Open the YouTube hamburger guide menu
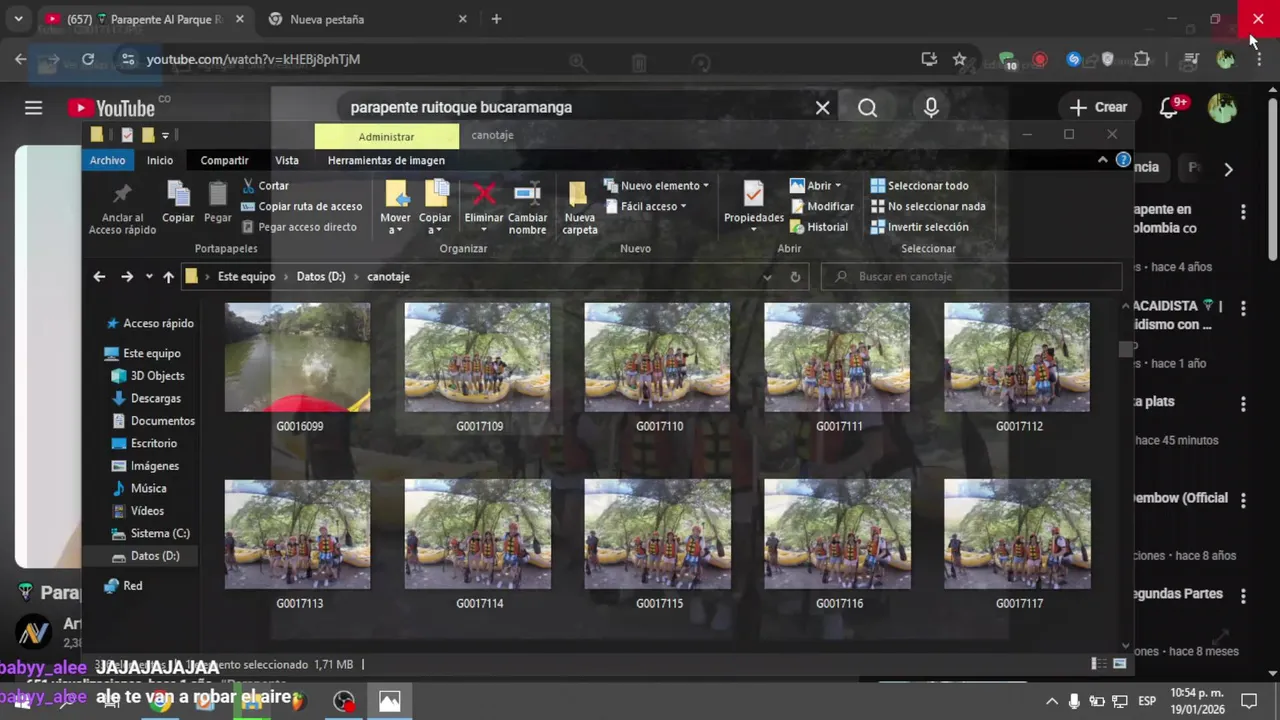 pos(34,108)
